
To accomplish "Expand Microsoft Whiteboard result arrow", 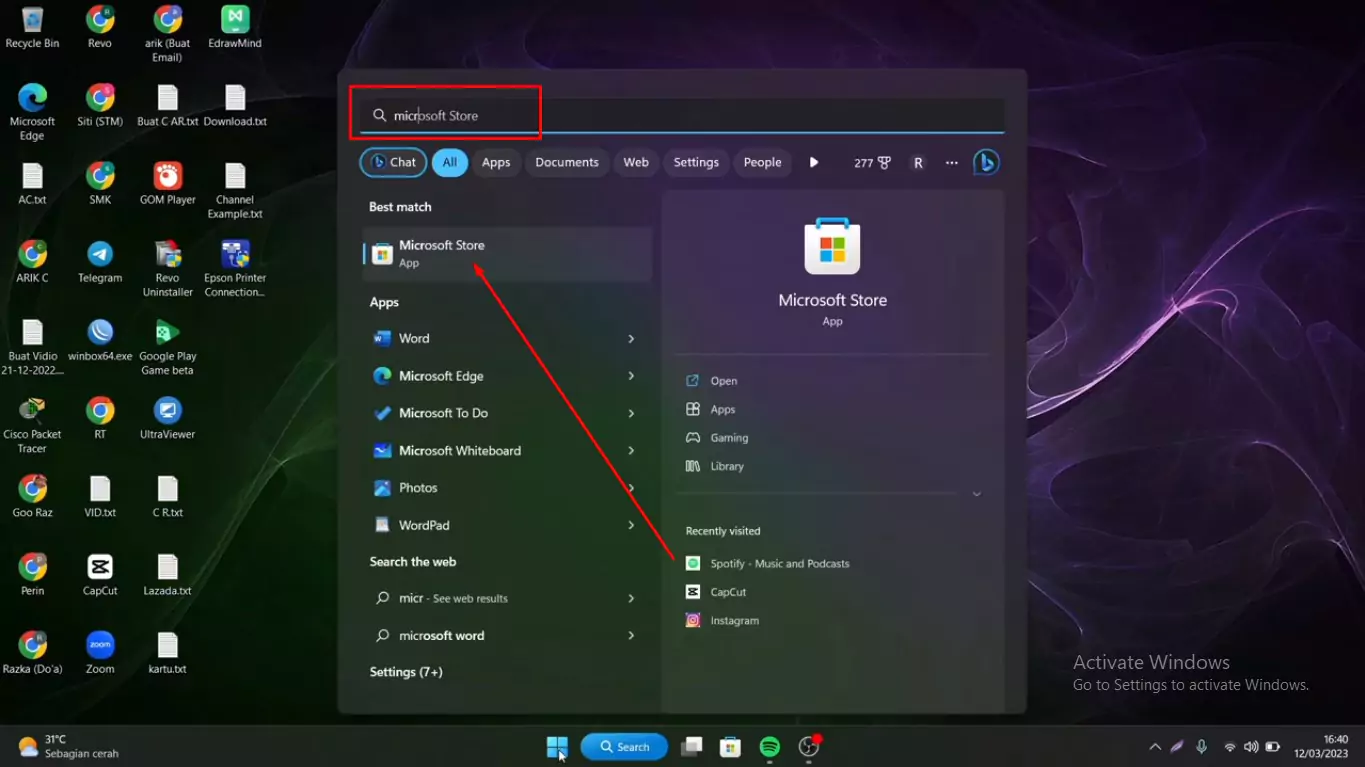I will [x=631, y=451].
